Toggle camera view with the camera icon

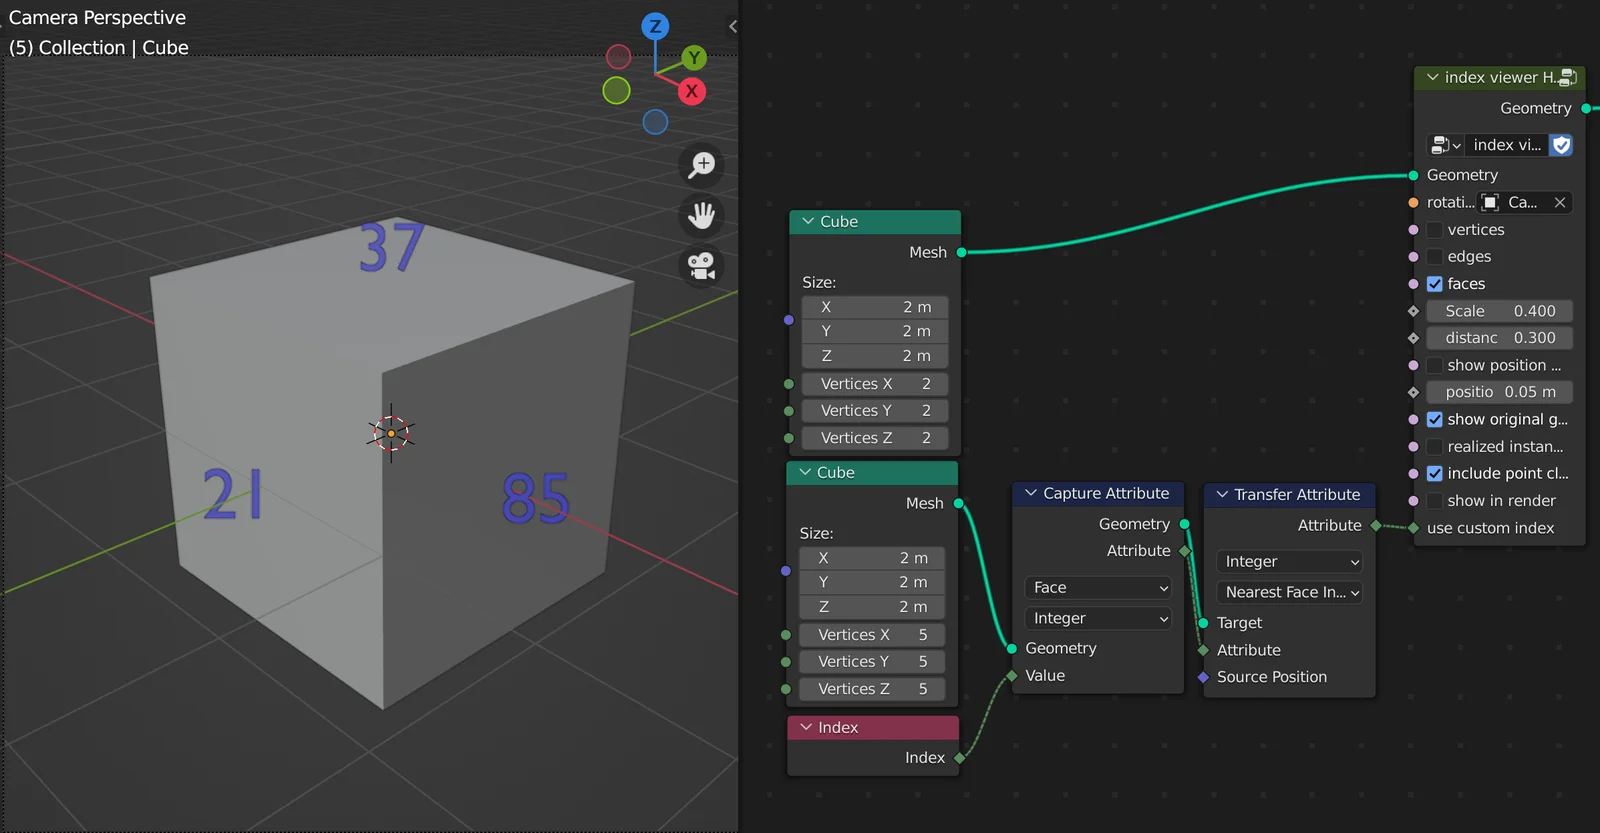click(x=702, y=266)
